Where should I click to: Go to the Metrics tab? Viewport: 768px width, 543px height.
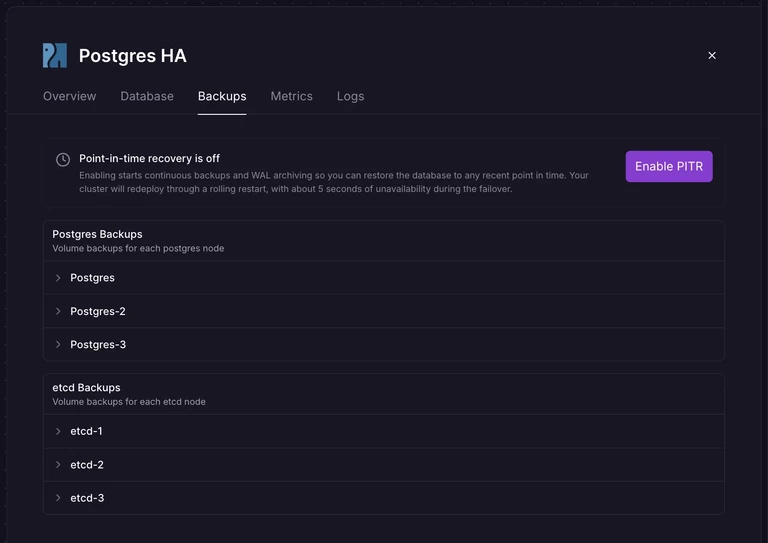(x=291, y=96)
